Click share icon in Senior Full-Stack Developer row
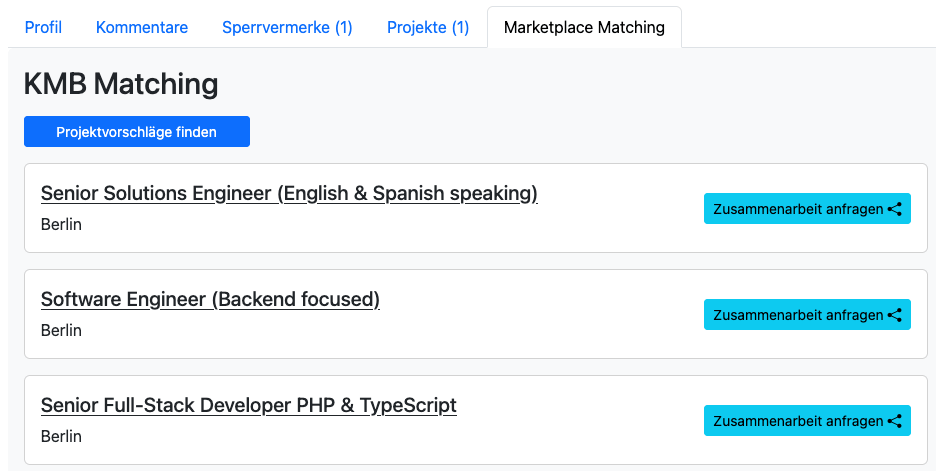This screenshot has height=471, width=936. pos(895,421)
